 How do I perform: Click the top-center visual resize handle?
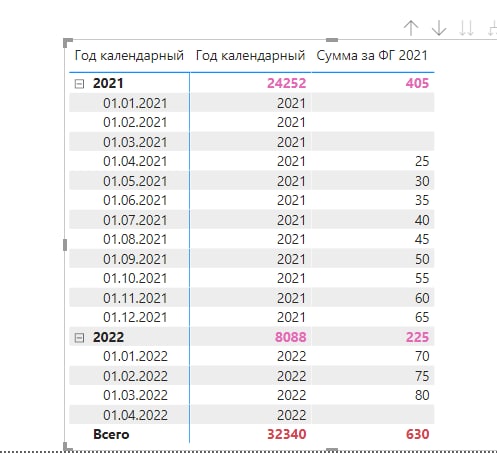point(332,40)
